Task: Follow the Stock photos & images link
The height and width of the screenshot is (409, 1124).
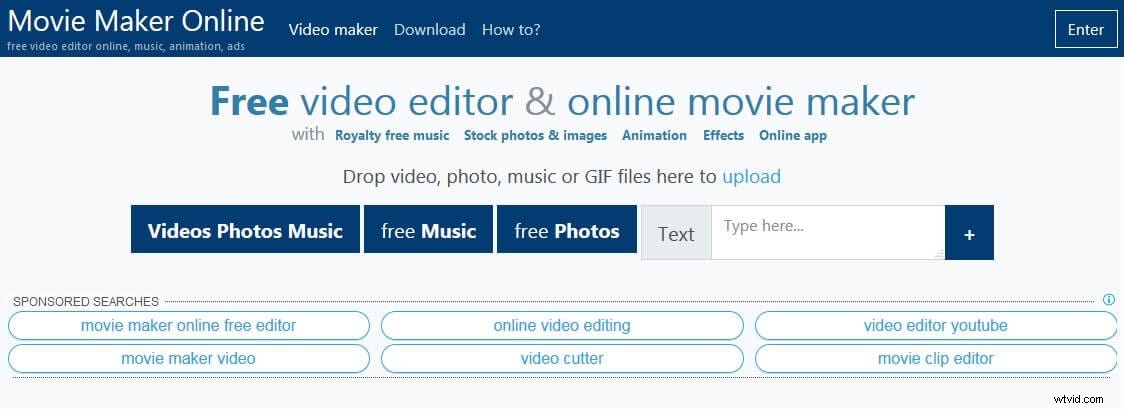Action: point(535,135)
